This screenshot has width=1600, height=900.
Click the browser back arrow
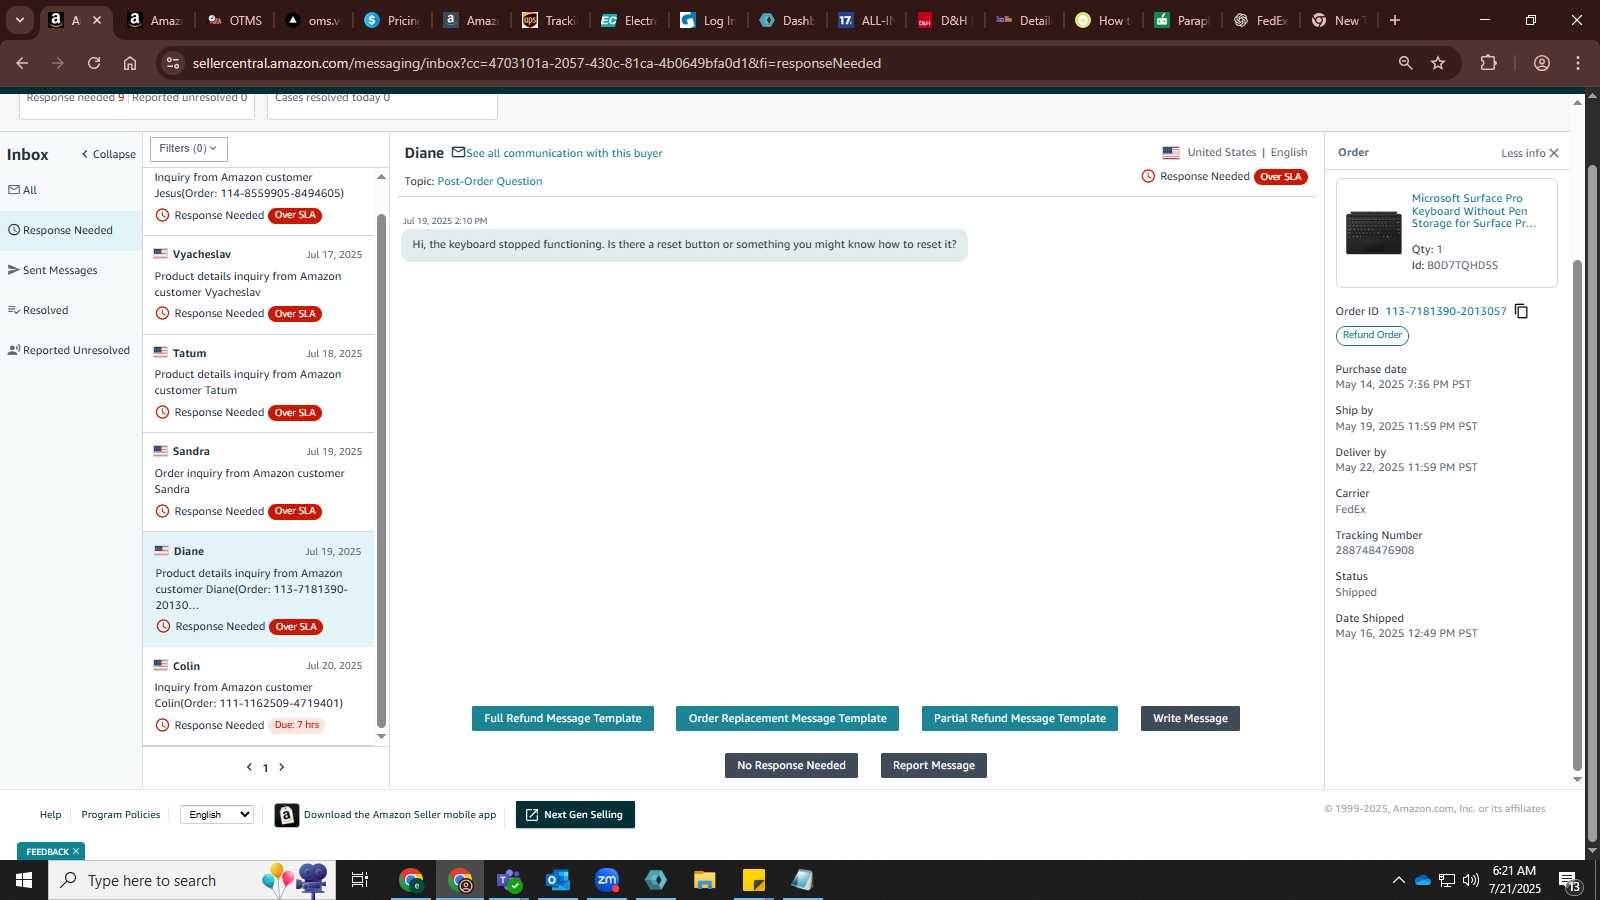pos(22,63)
